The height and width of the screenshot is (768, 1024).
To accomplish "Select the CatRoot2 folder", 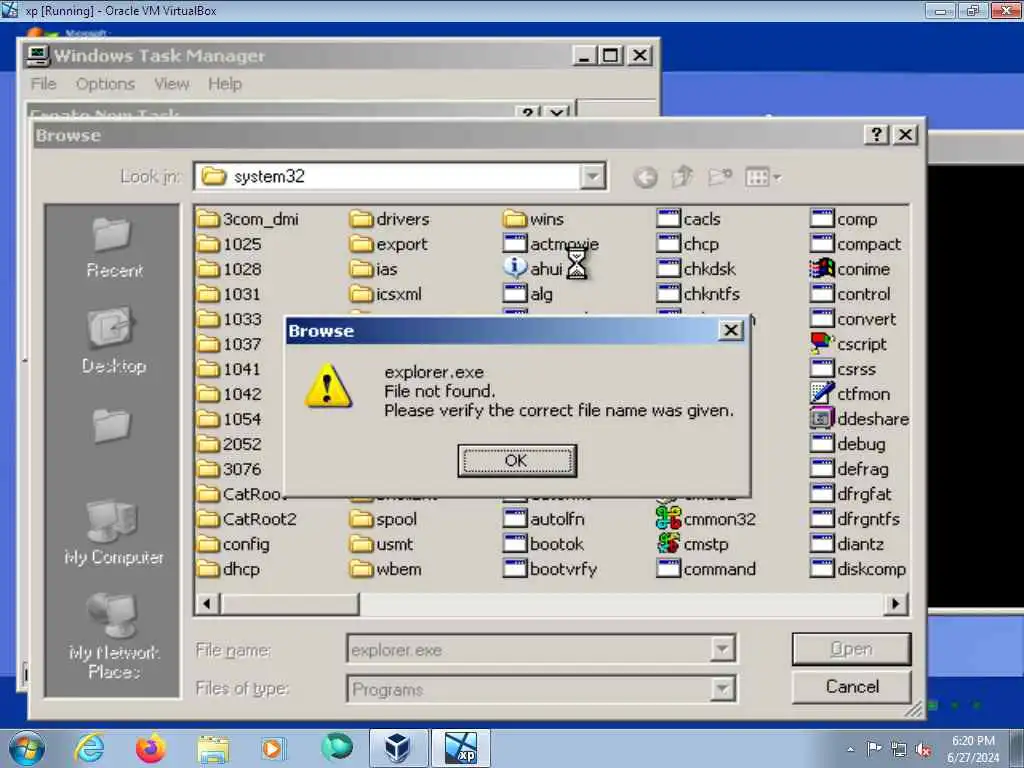I will [x=247, y=519].
